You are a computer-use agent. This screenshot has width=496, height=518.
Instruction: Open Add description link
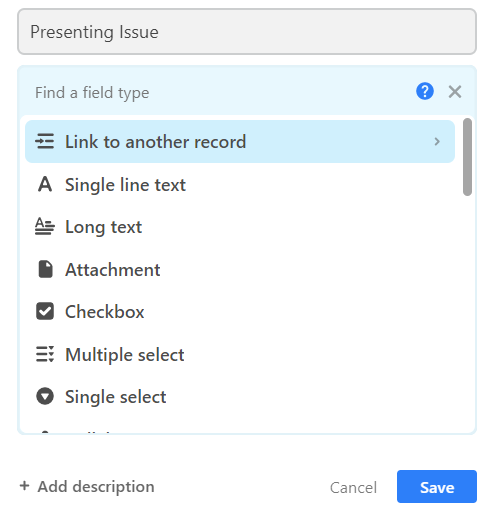point(87,486)
